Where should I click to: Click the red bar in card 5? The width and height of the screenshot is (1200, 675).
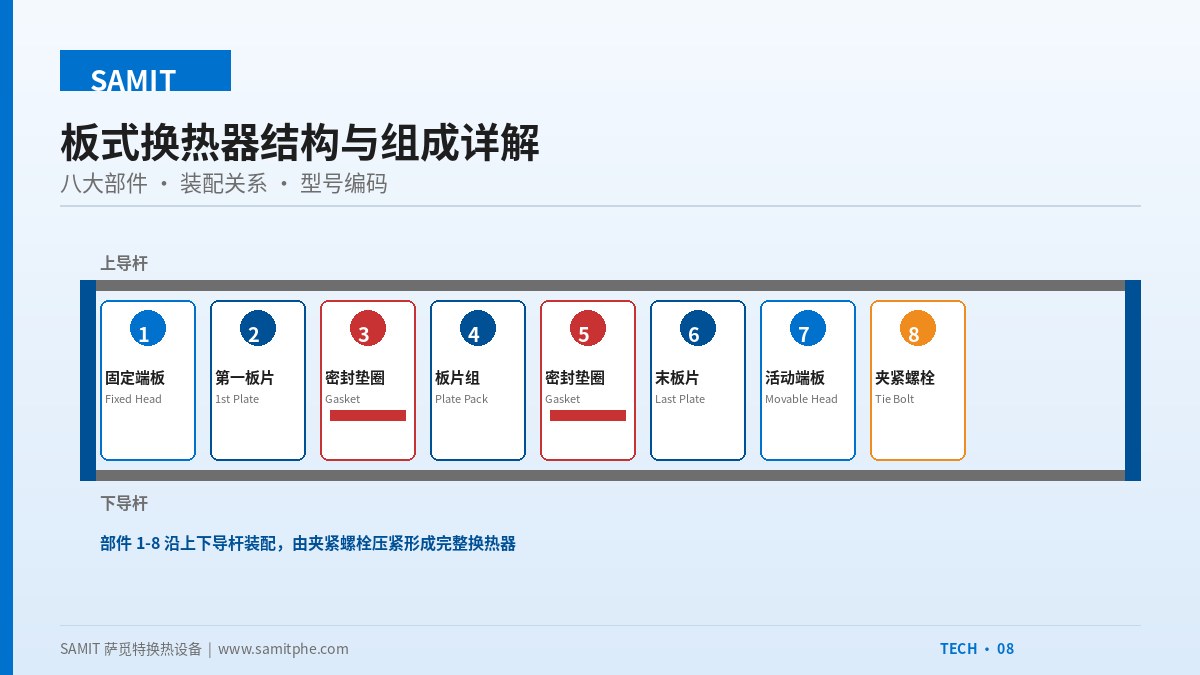pos(588,415)
